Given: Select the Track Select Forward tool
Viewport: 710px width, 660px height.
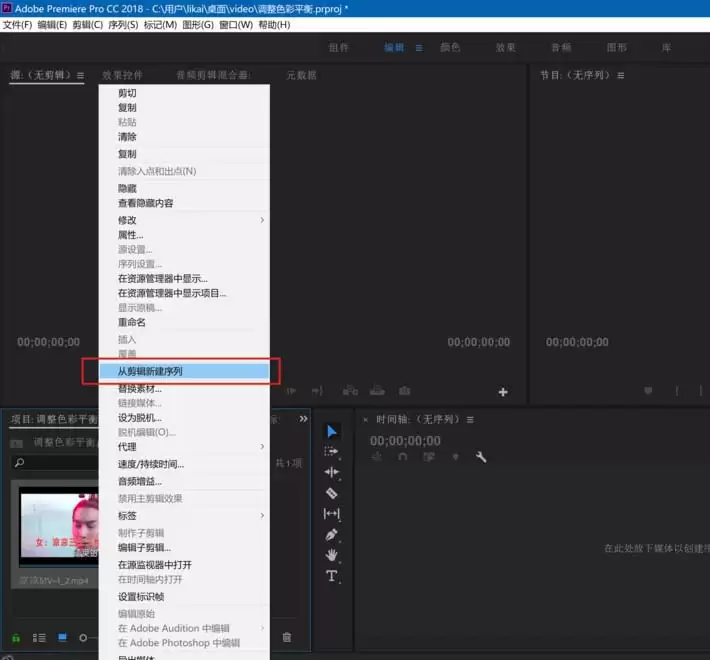Looking at the screenshot, I should 332,452.
